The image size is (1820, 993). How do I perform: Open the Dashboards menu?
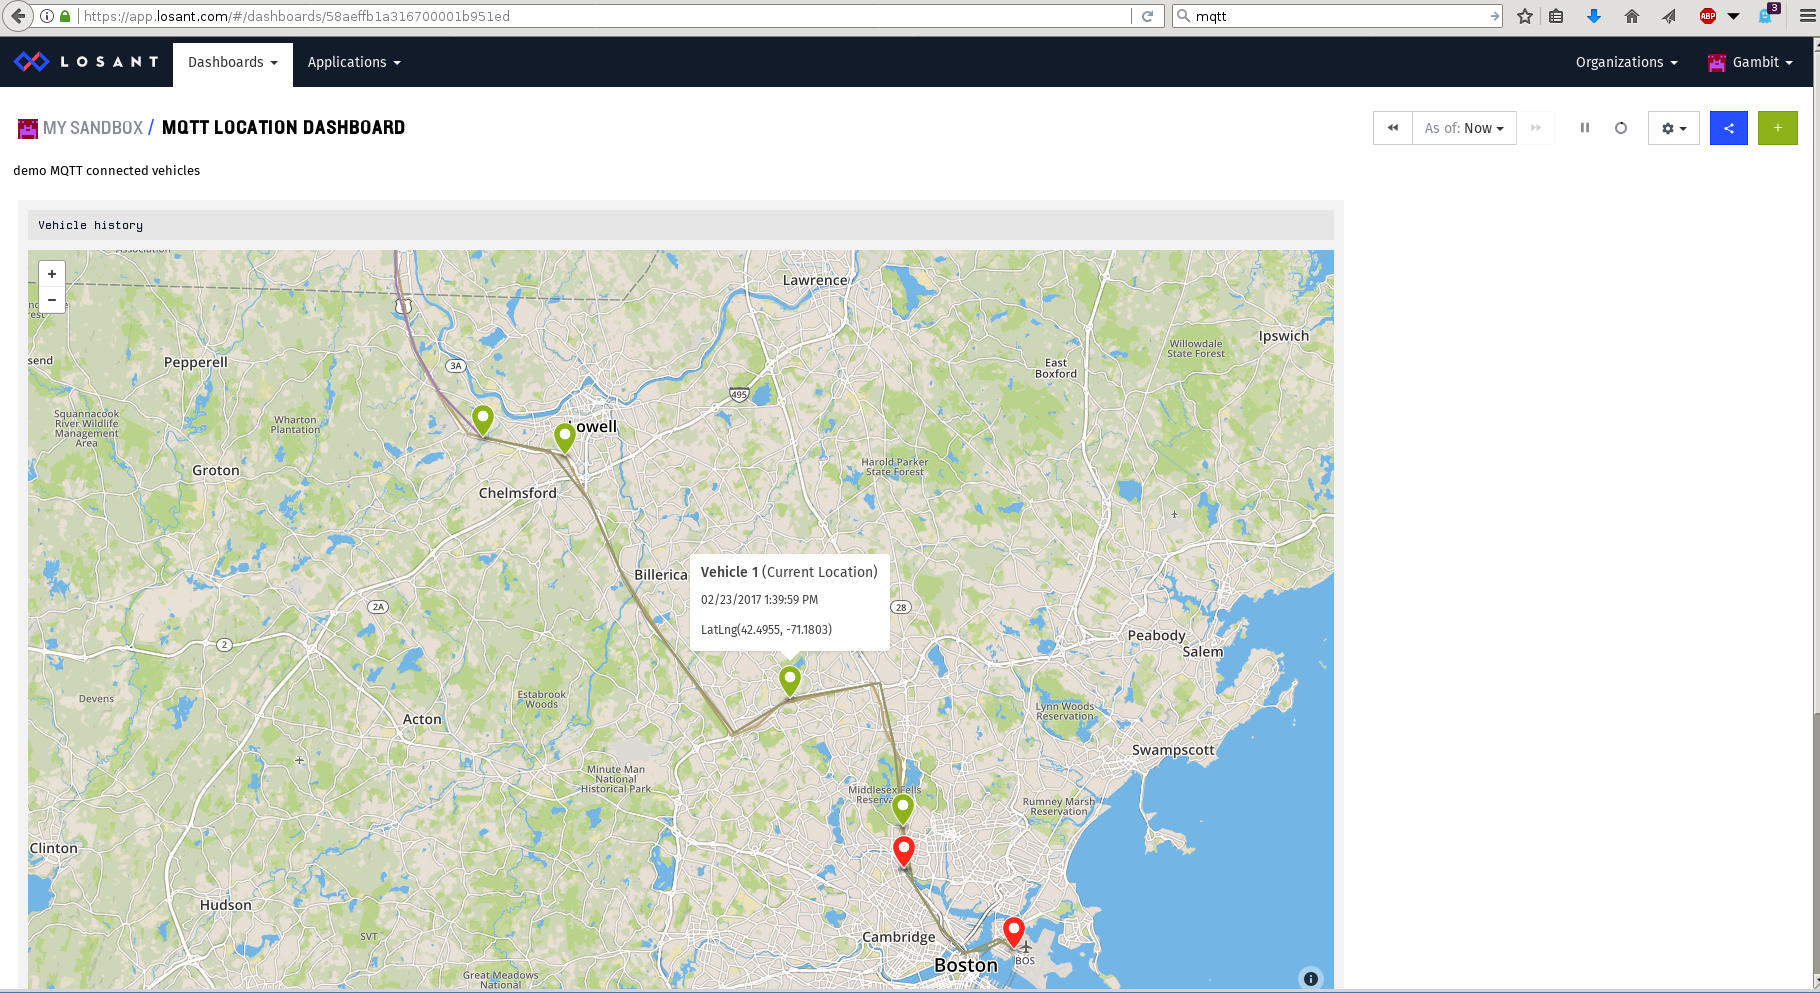232,62
